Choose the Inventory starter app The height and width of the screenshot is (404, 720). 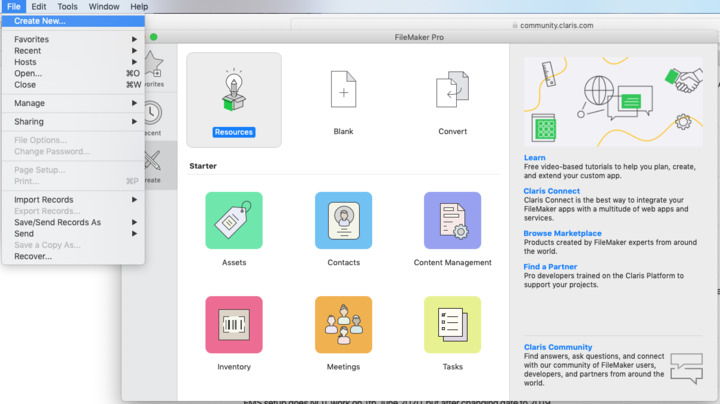pos(234,325)
